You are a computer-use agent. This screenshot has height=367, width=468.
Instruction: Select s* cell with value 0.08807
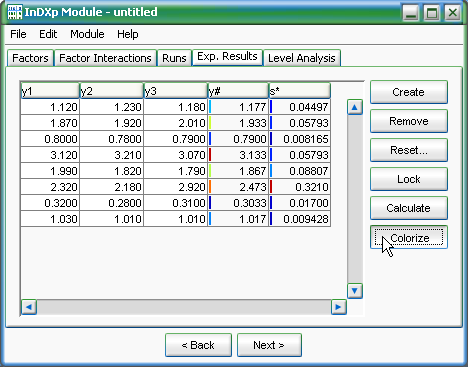(300, 171)
